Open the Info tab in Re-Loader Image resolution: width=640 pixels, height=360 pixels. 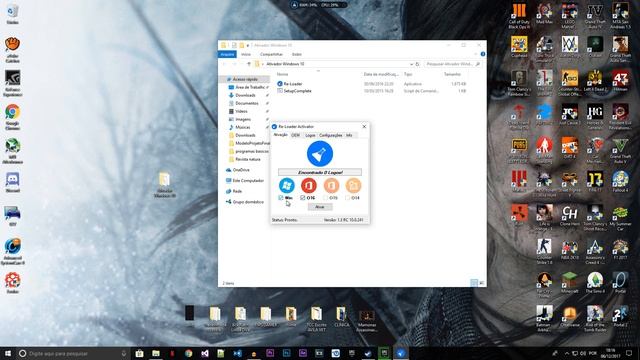coord(349,135)
